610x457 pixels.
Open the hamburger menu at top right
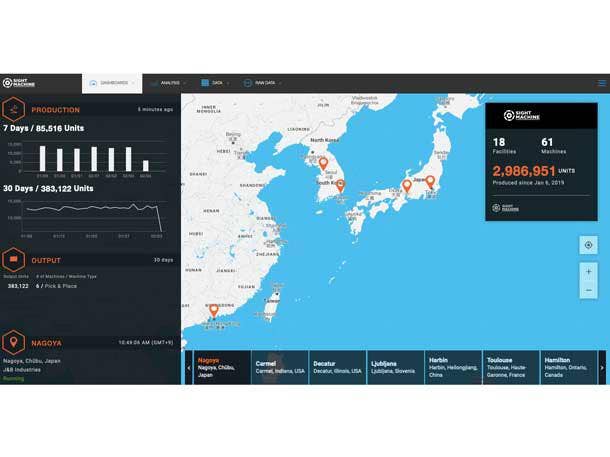[x=601, y=83]
